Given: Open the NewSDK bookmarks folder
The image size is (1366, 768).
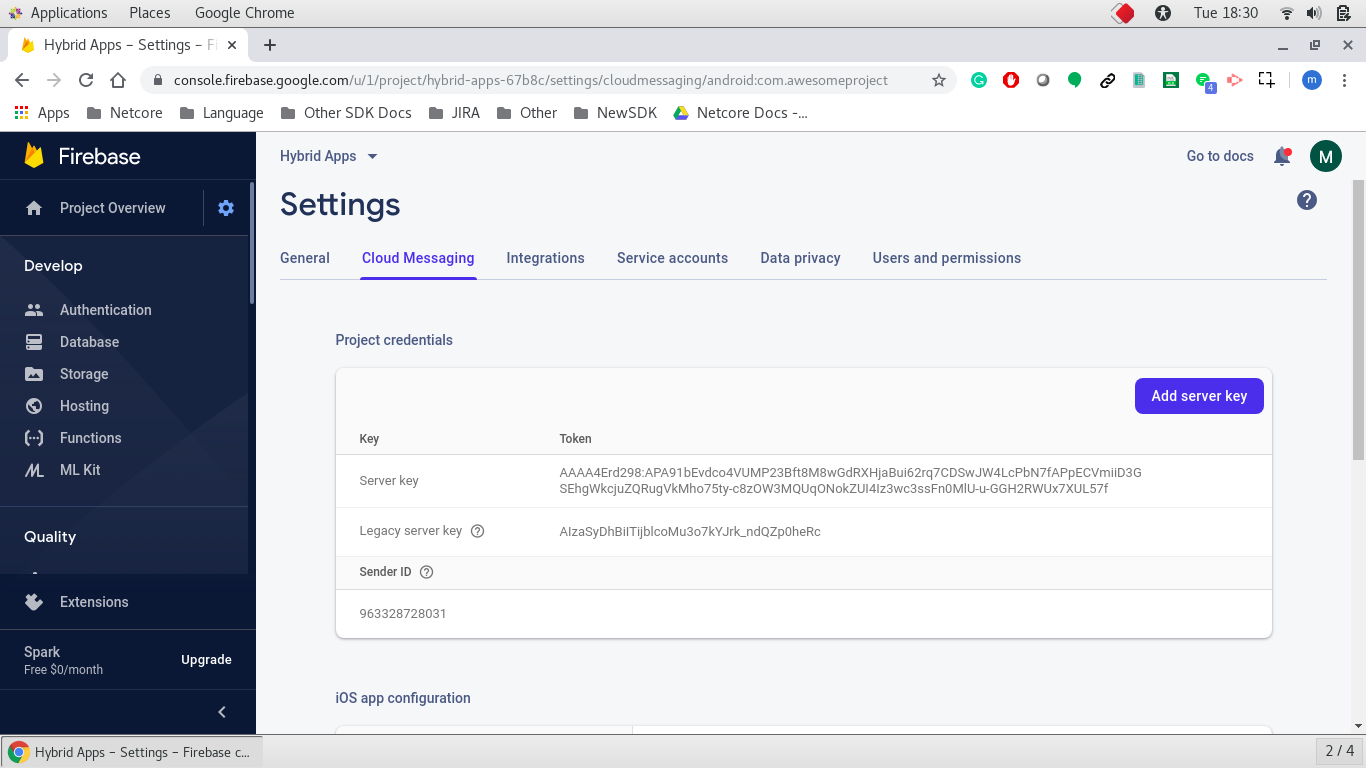Looking at the screenshot, I should point(615,113).
